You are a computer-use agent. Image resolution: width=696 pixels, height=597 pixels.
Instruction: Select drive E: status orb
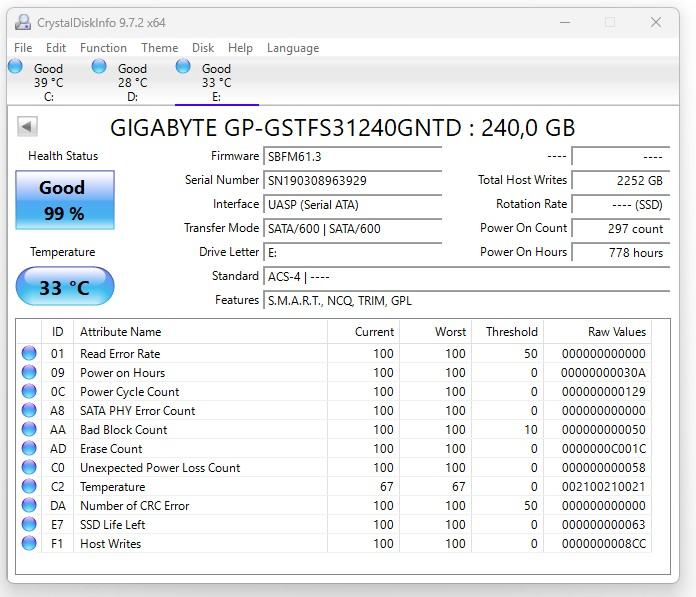(x=183, y=67)
